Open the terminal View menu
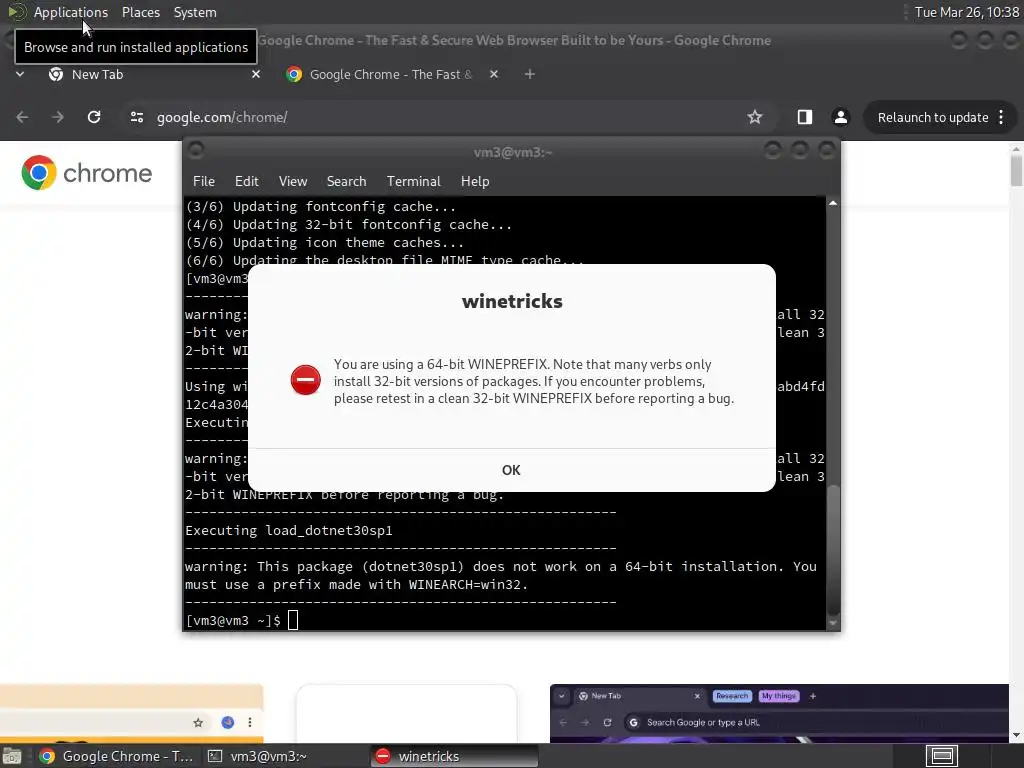 pos(293,182)
